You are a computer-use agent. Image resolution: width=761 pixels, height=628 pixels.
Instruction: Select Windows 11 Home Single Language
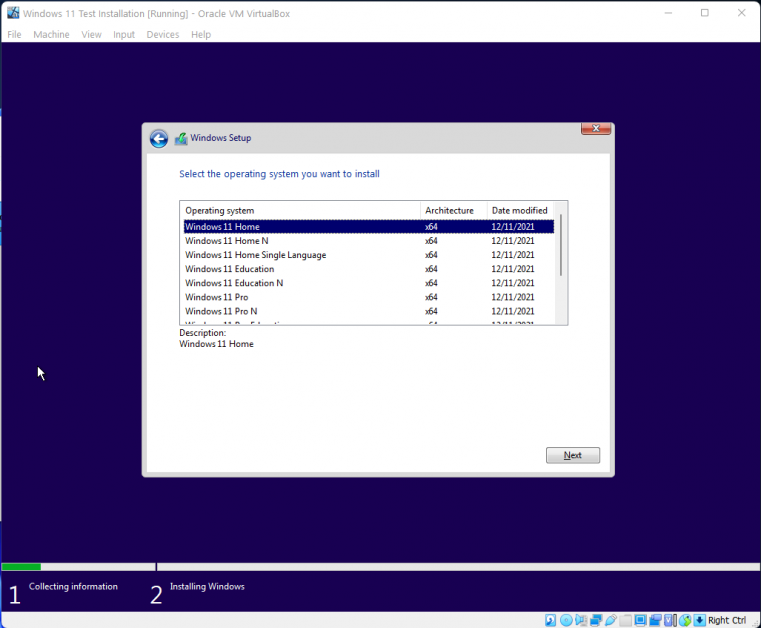coord(369,255)
